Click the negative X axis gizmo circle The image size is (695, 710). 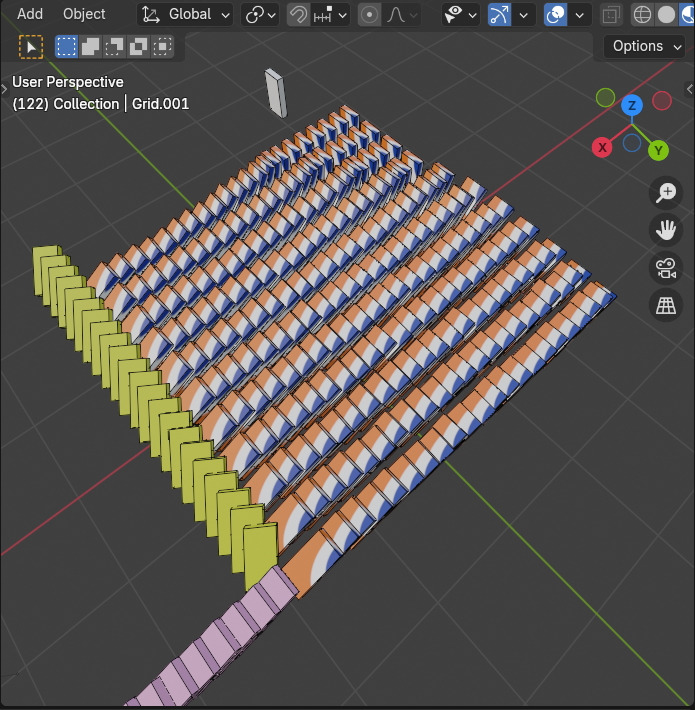coord(661,101)
